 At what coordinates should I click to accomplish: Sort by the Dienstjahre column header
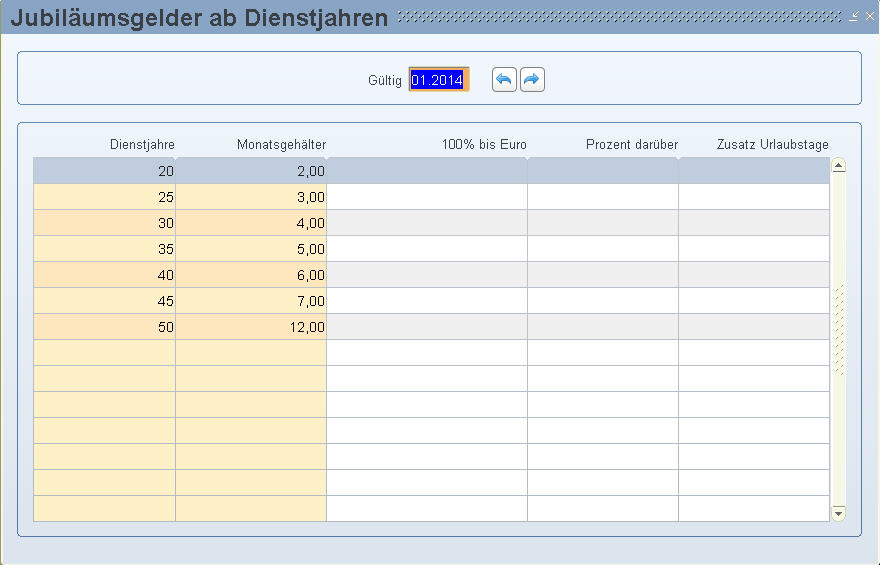pos(142,145)
